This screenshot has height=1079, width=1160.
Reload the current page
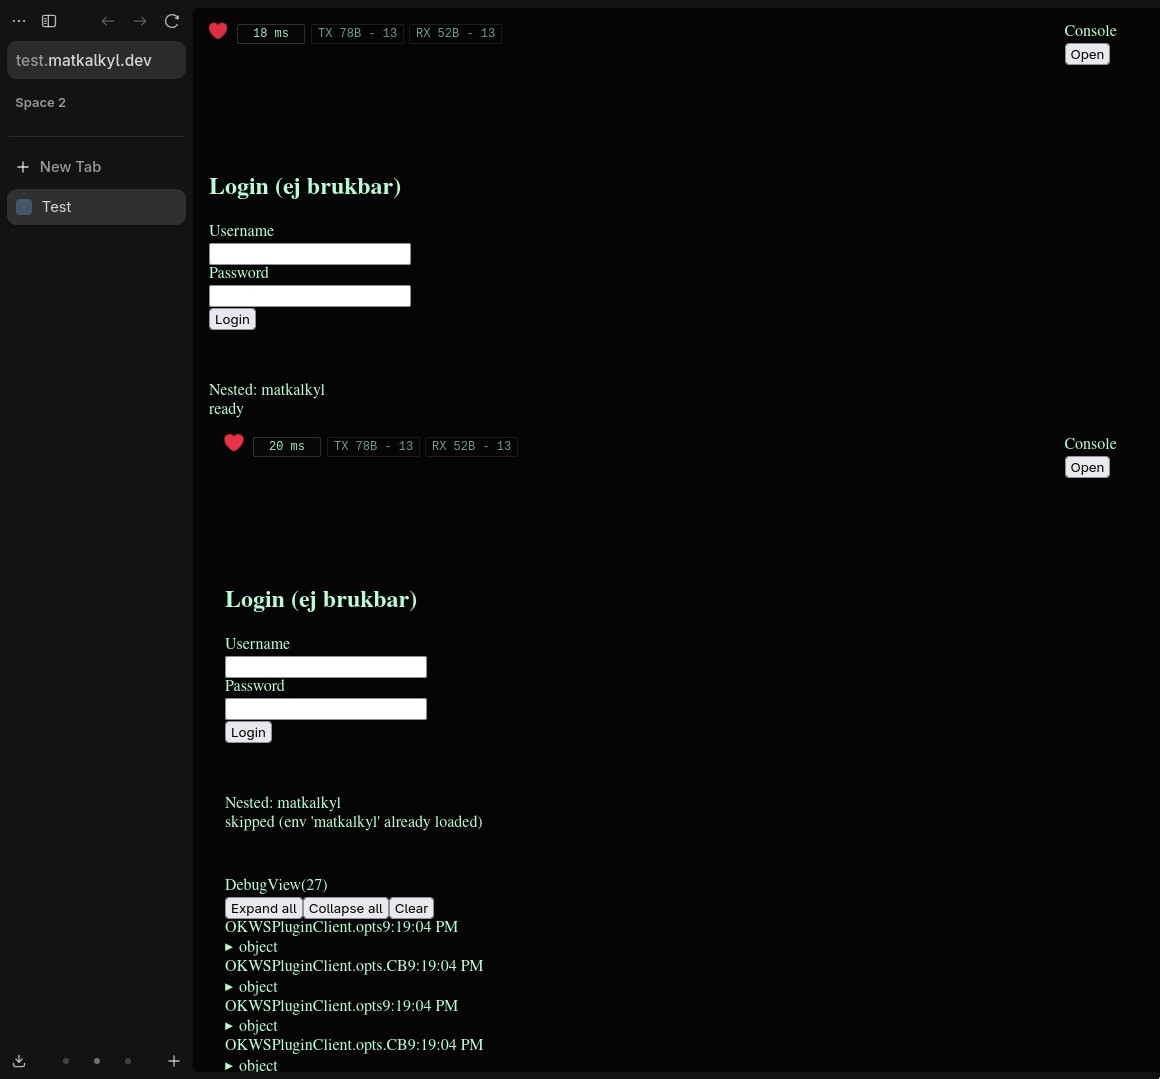pyautogui.click(x=172, y=21)
